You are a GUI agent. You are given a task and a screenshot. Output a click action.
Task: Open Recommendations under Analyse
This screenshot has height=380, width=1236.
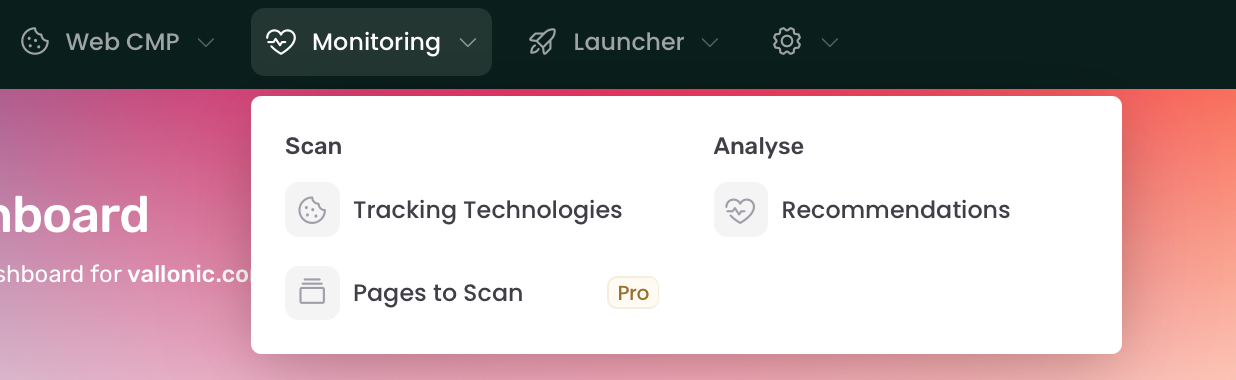coord(896,210)
